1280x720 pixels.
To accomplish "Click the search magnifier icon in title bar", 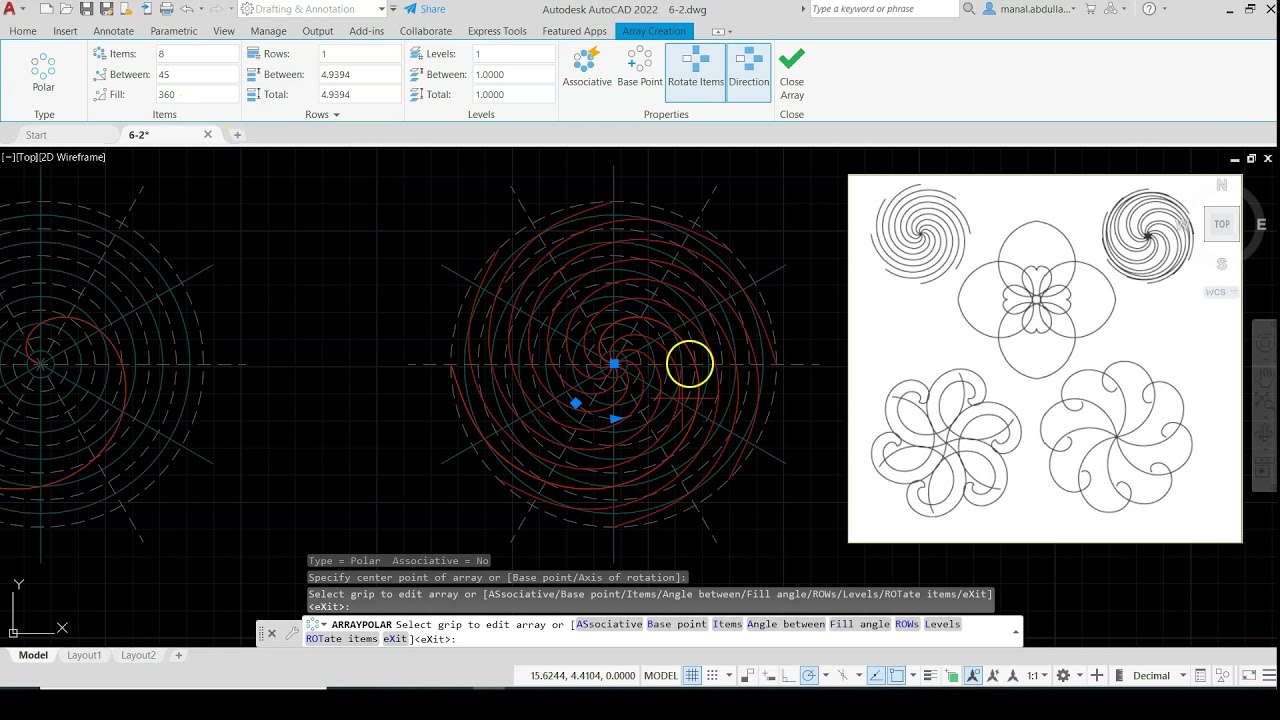I will point(969,9).
